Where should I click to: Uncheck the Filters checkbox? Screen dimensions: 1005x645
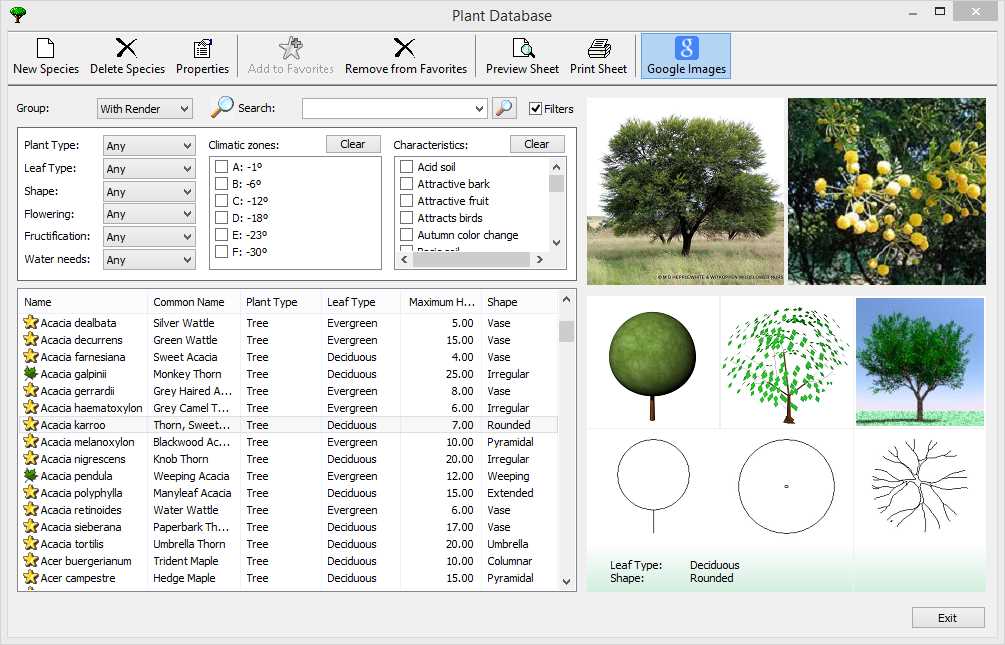[536, 109]
